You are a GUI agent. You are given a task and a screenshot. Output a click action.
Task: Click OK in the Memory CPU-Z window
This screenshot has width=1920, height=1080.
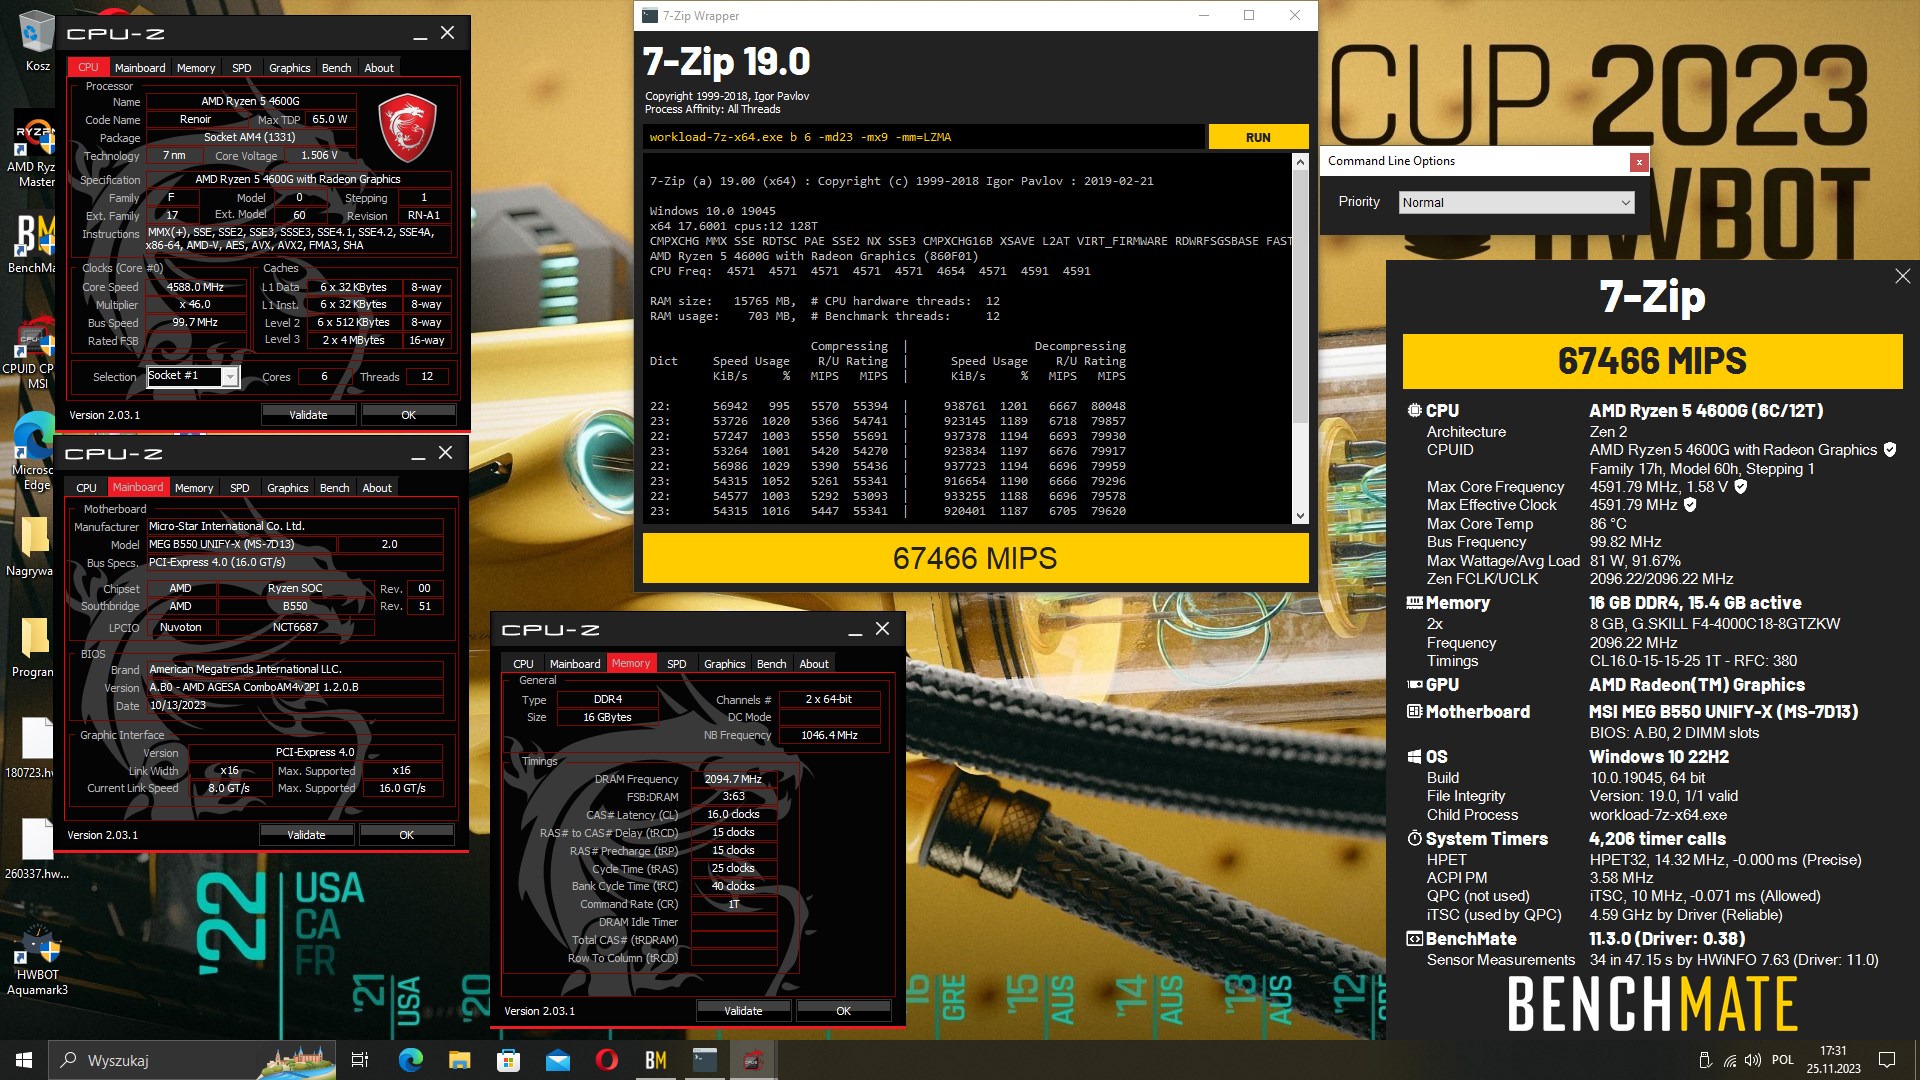click(x=843, y=1010)
